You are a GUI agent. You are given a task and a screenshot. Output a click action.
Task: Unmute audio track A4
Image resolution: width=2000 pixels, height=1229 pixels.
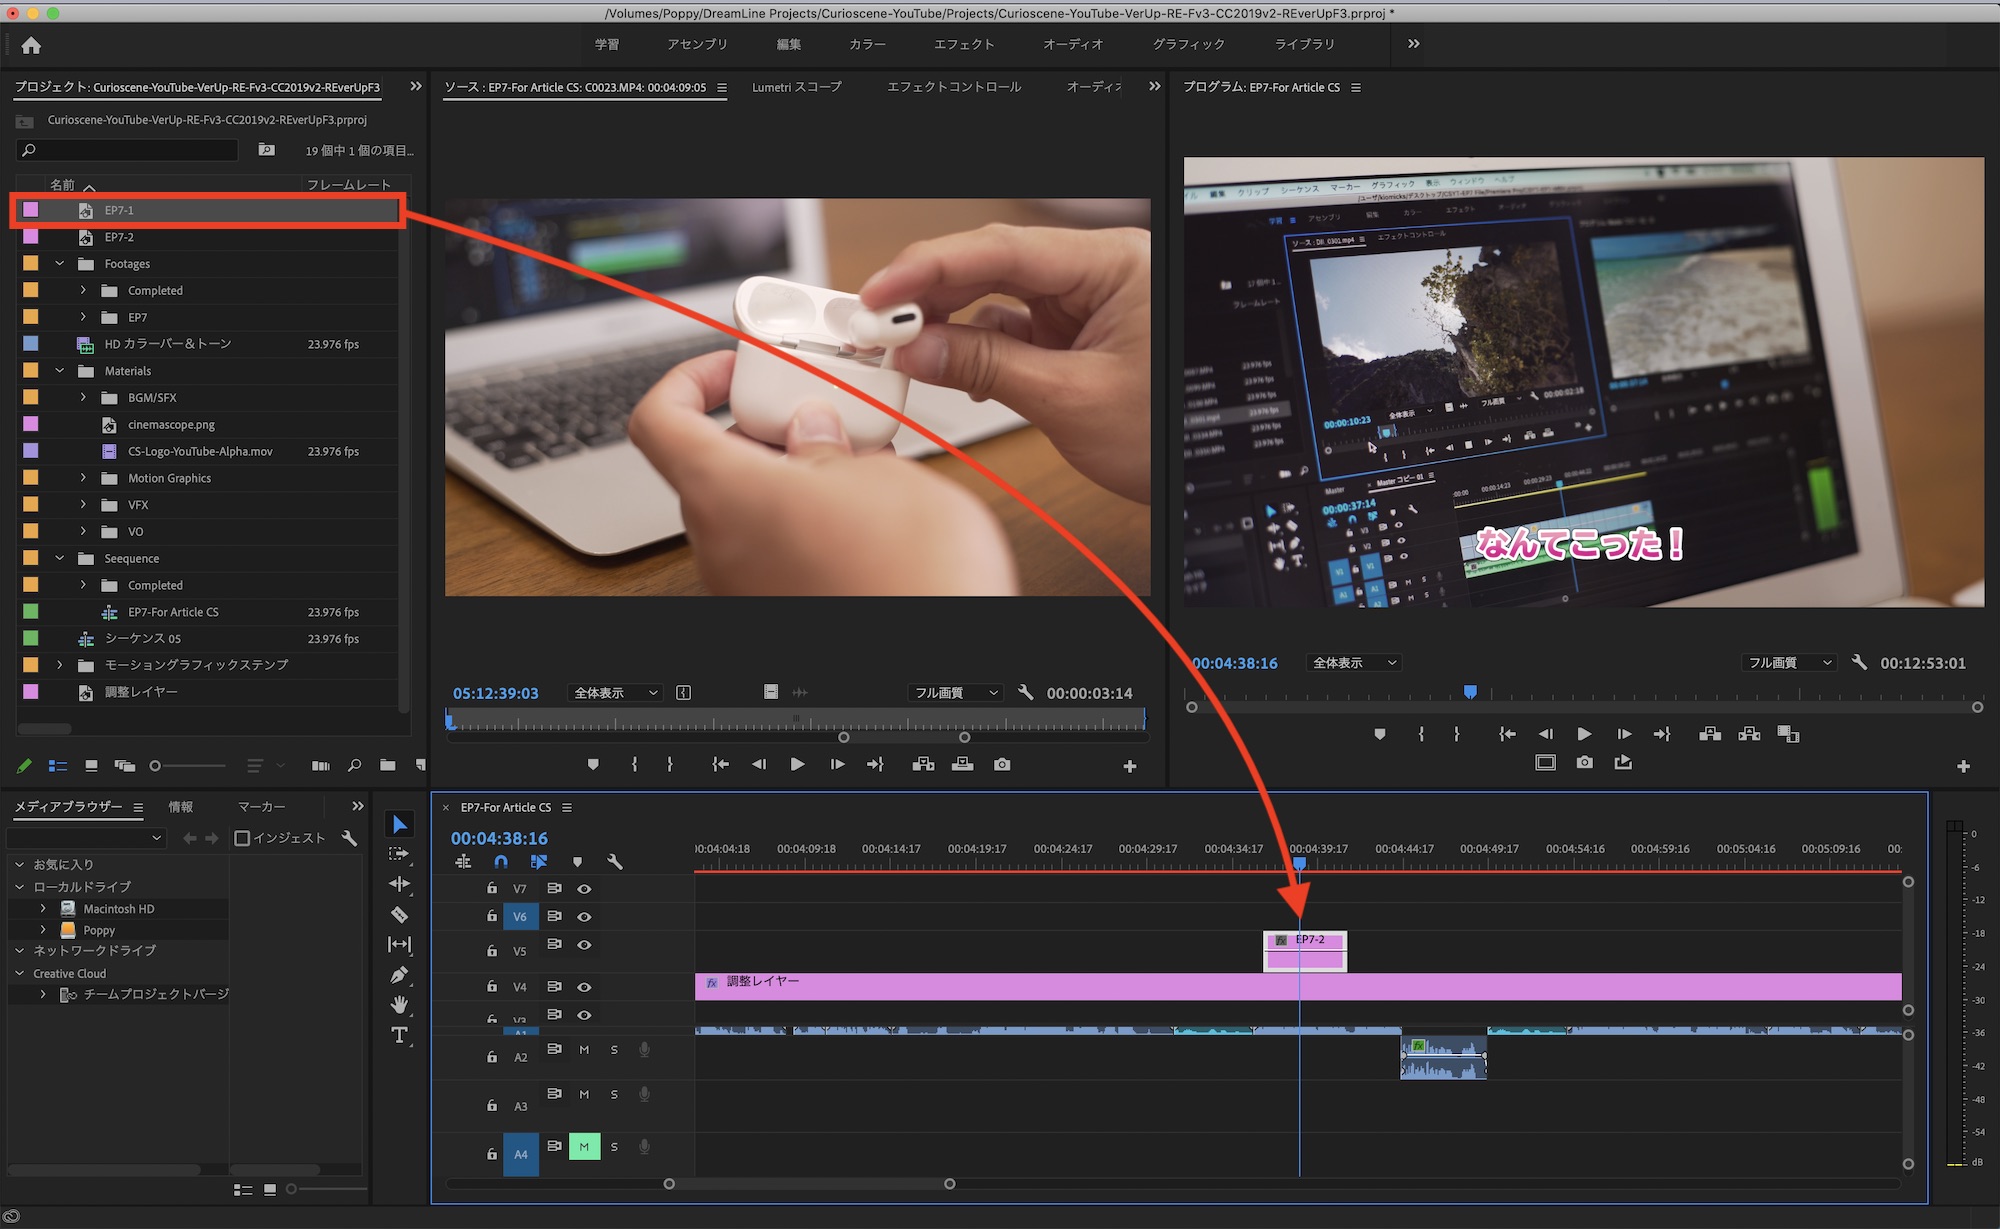(x=584, y=1147)
